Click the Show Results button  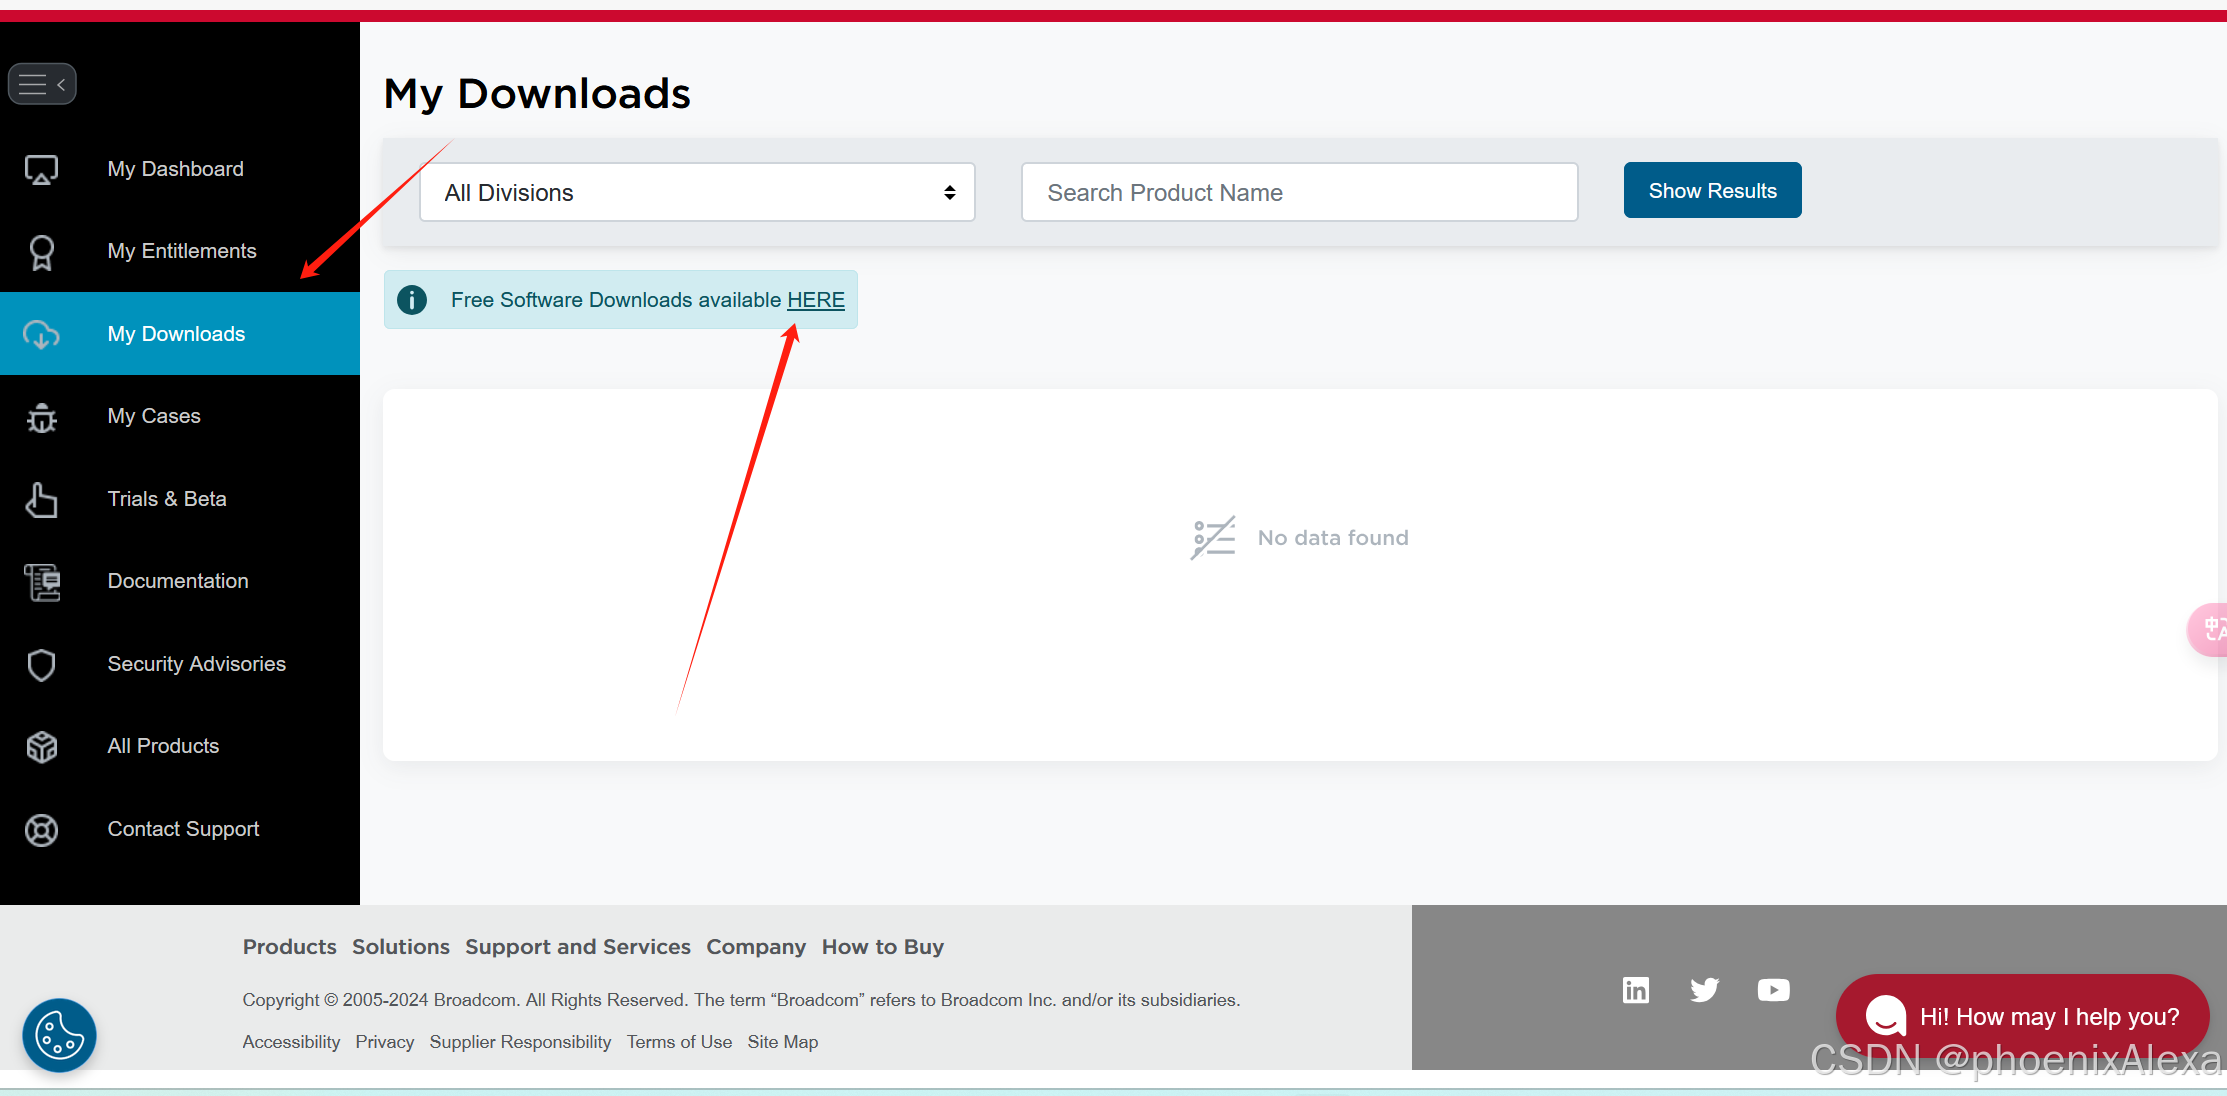[x=1712, y=190]
